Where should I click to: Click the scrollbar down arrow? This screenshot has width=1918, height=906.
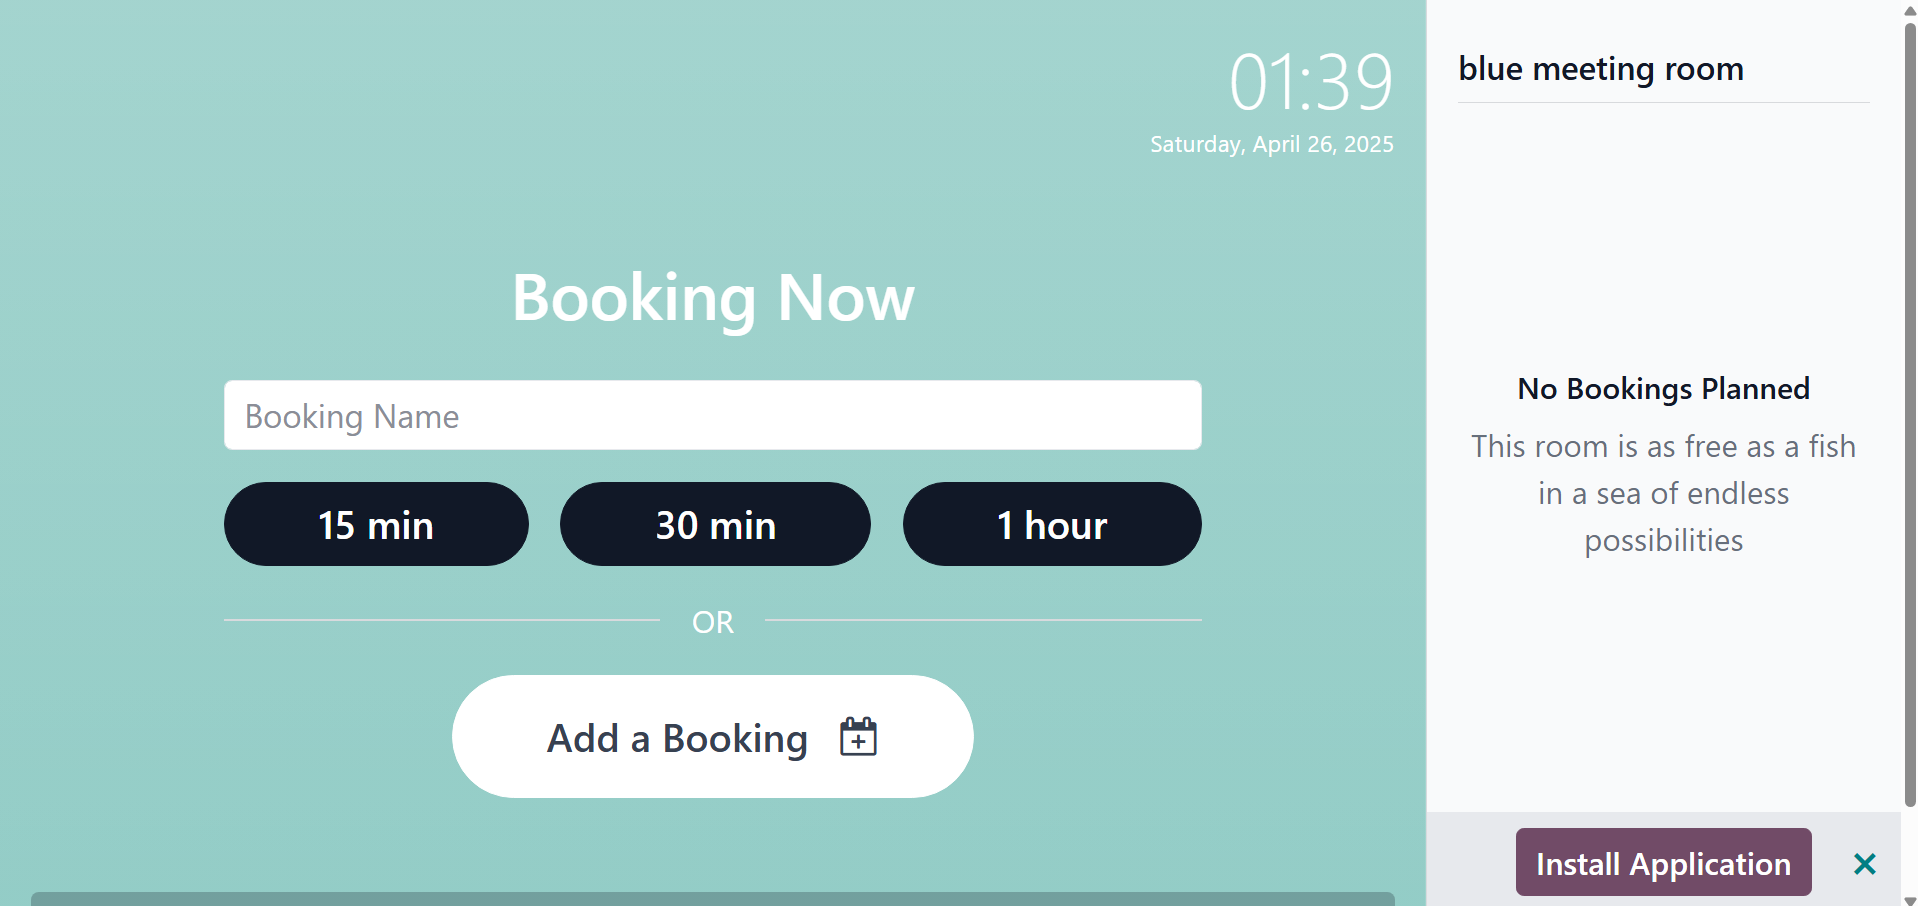(x=1910, y=899)
